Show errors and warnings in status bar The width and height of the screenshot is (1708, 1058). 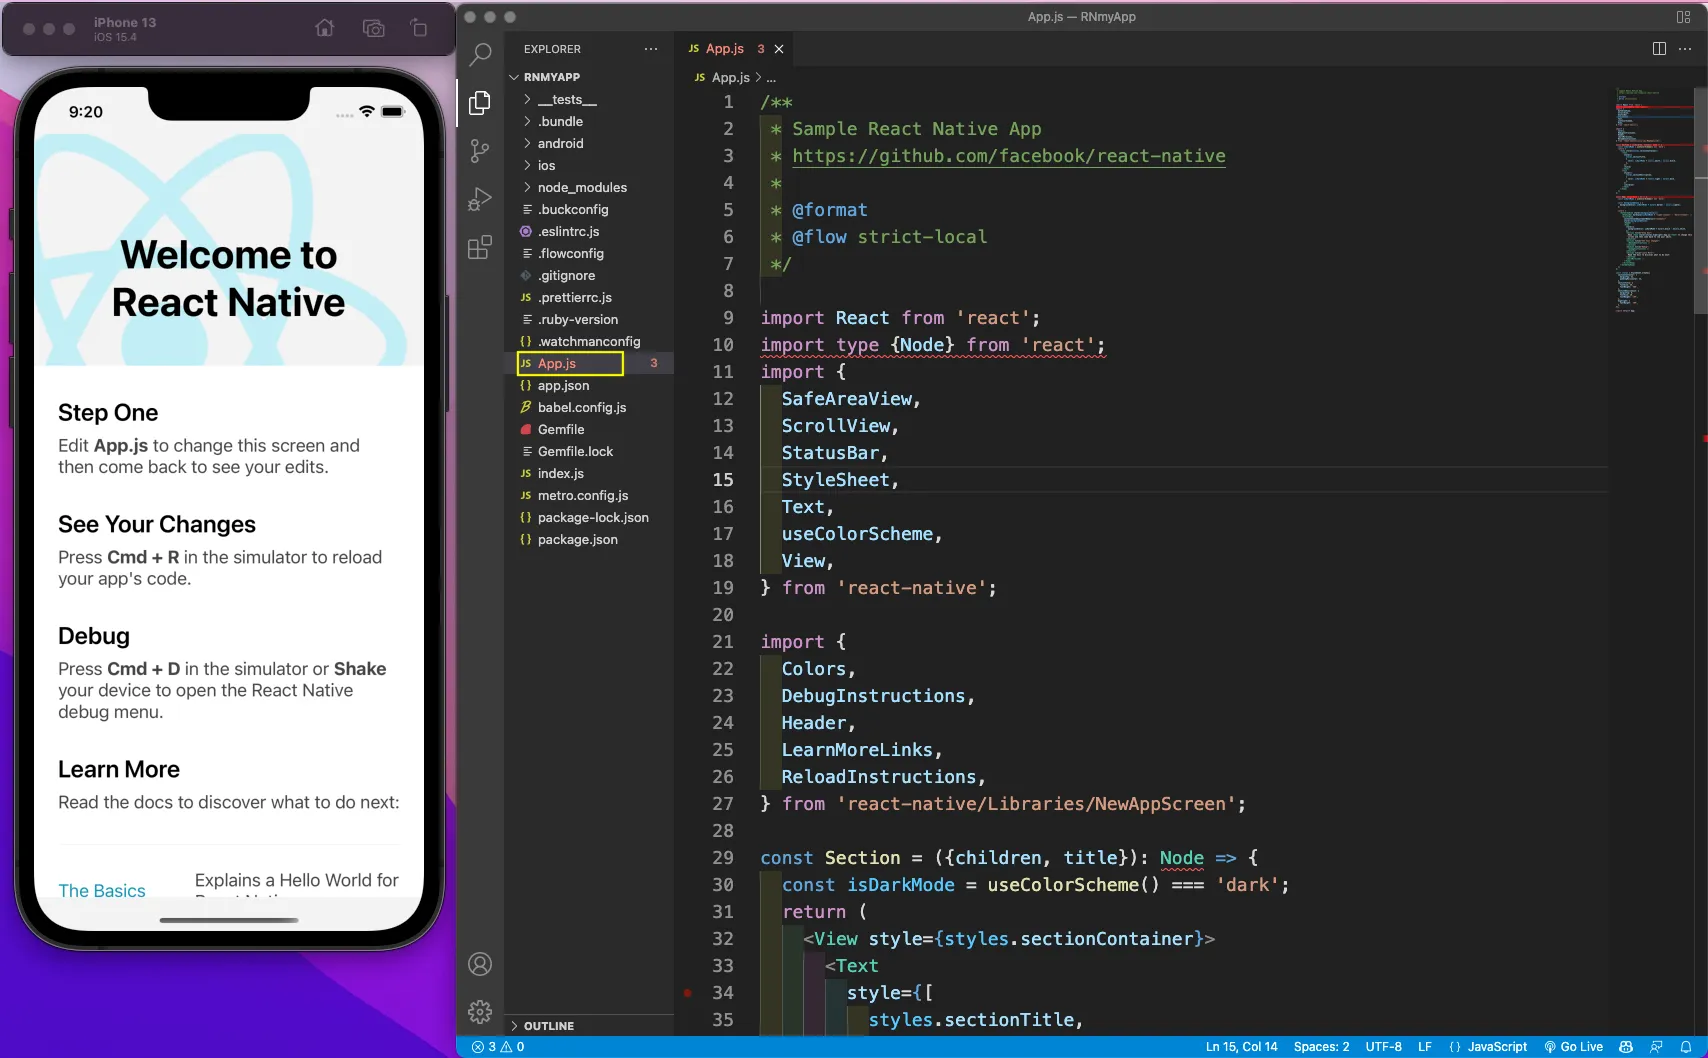498,1047
